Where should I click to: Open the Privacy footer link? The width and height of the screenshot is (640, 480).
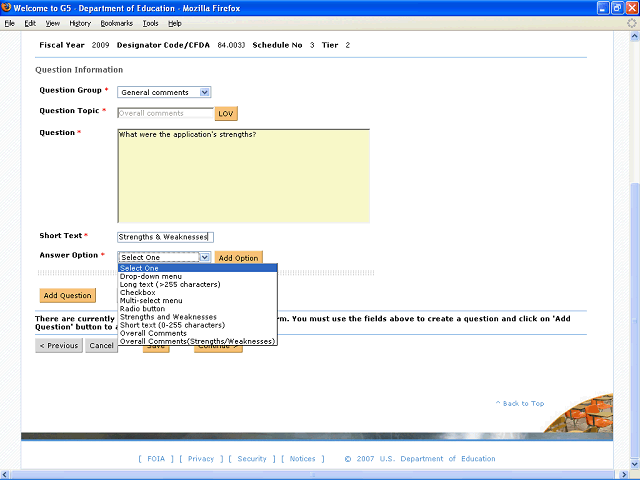point(201,459)
